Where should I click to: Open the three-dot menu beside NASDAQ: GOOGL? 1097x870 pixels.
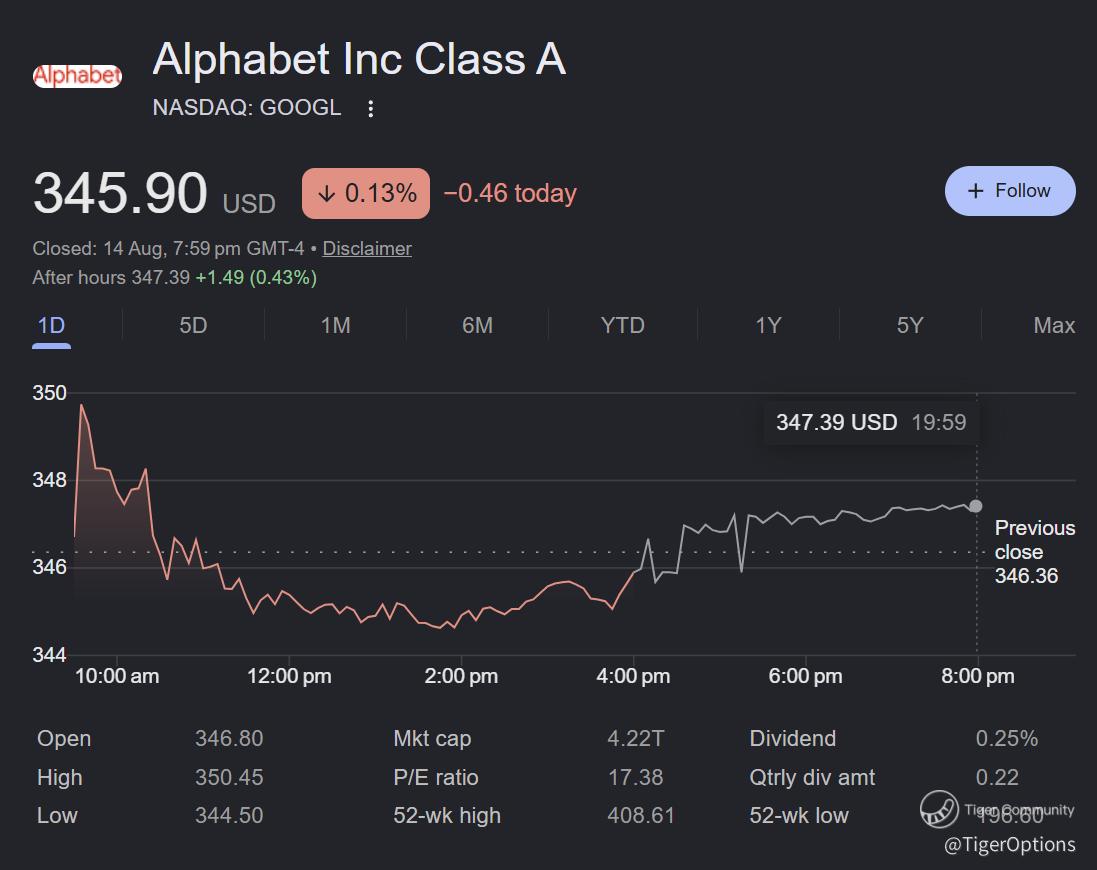[371, 108]
